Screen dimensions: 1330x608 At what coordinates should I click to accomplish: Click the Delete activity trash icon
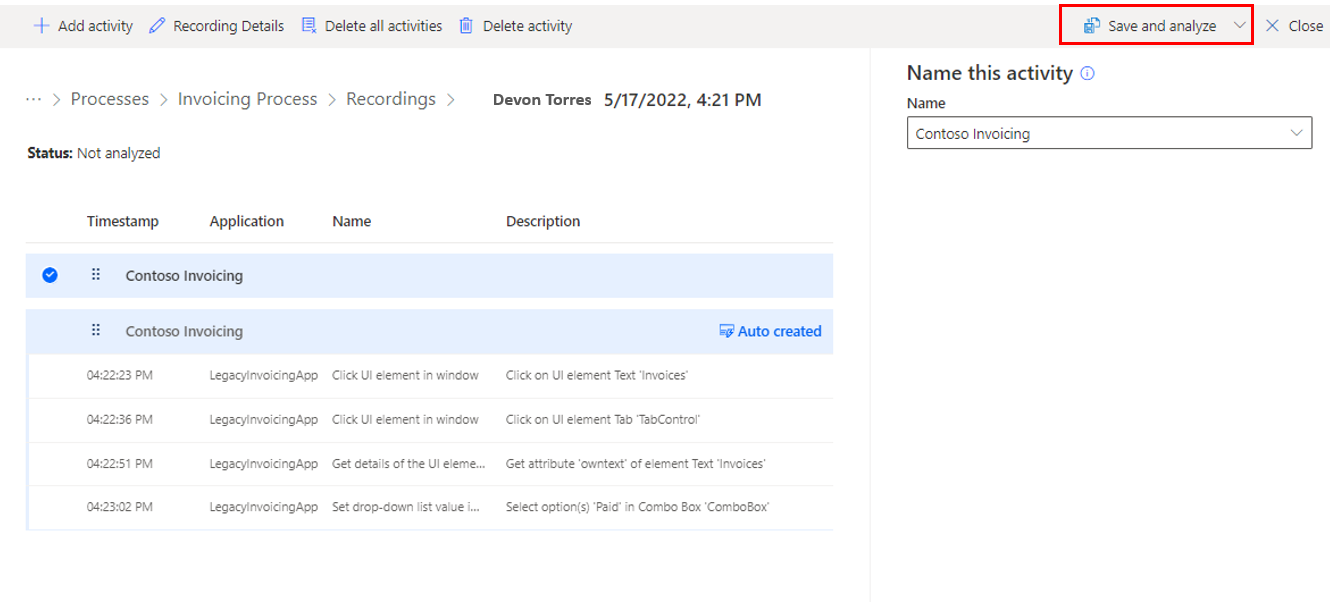point(465,25)
